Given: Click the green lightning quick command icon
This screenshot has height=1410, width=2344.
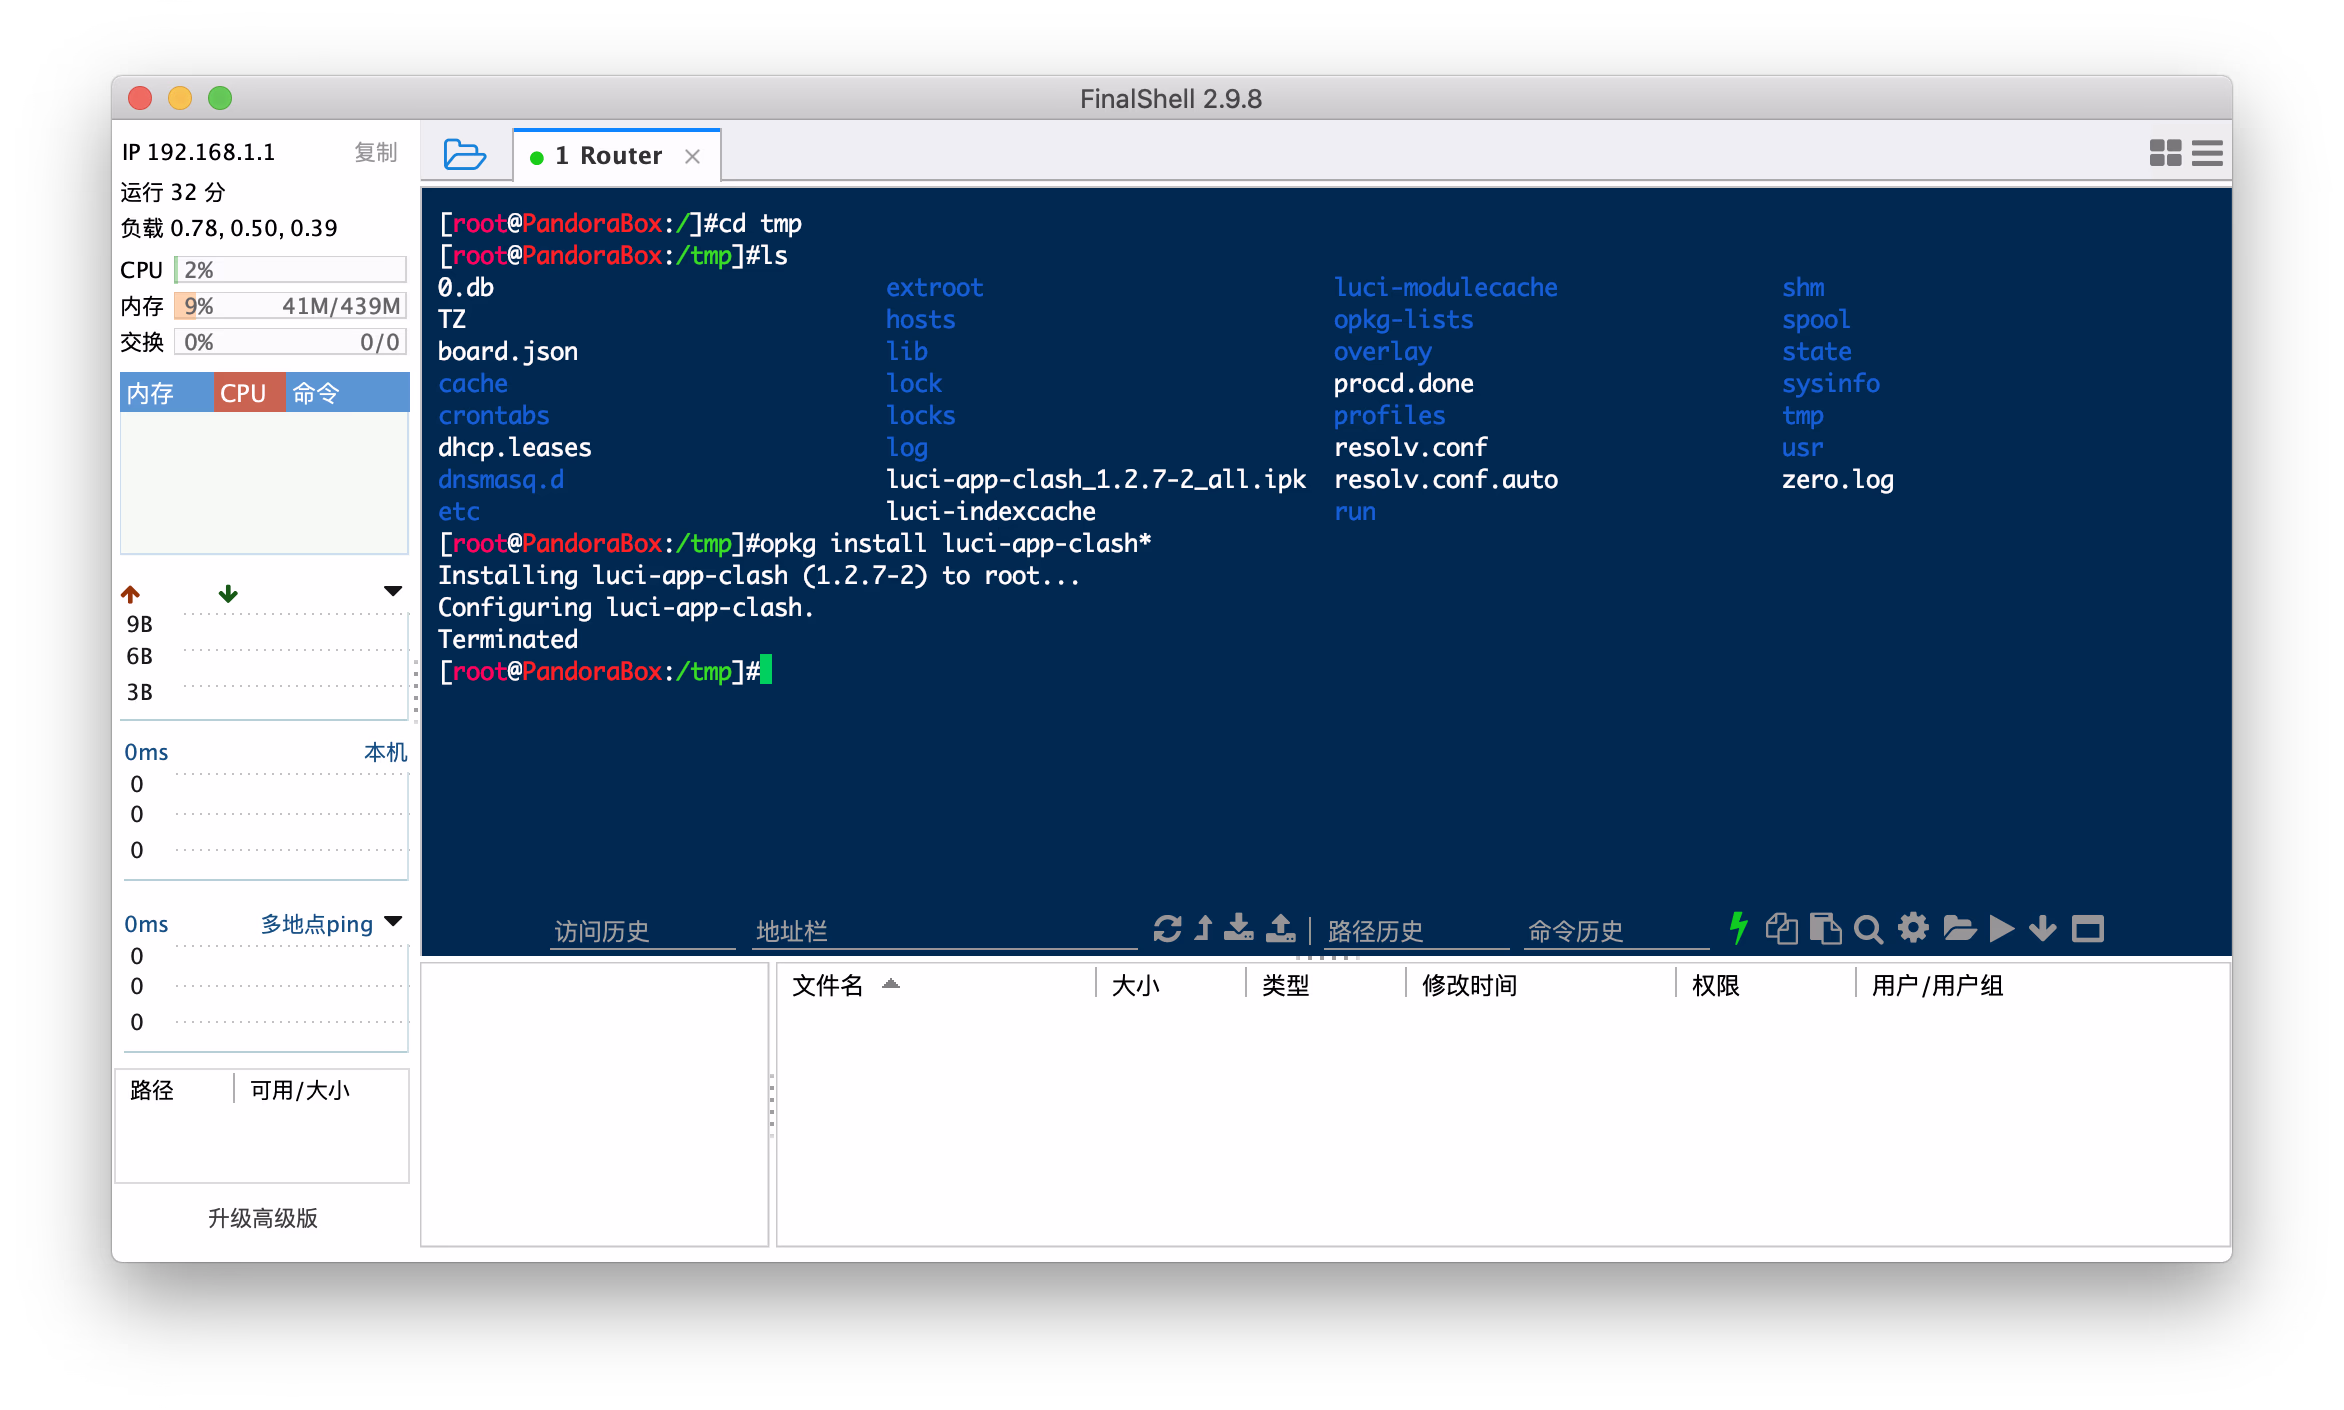Looking at the screenshot, I should point(1739,928).
